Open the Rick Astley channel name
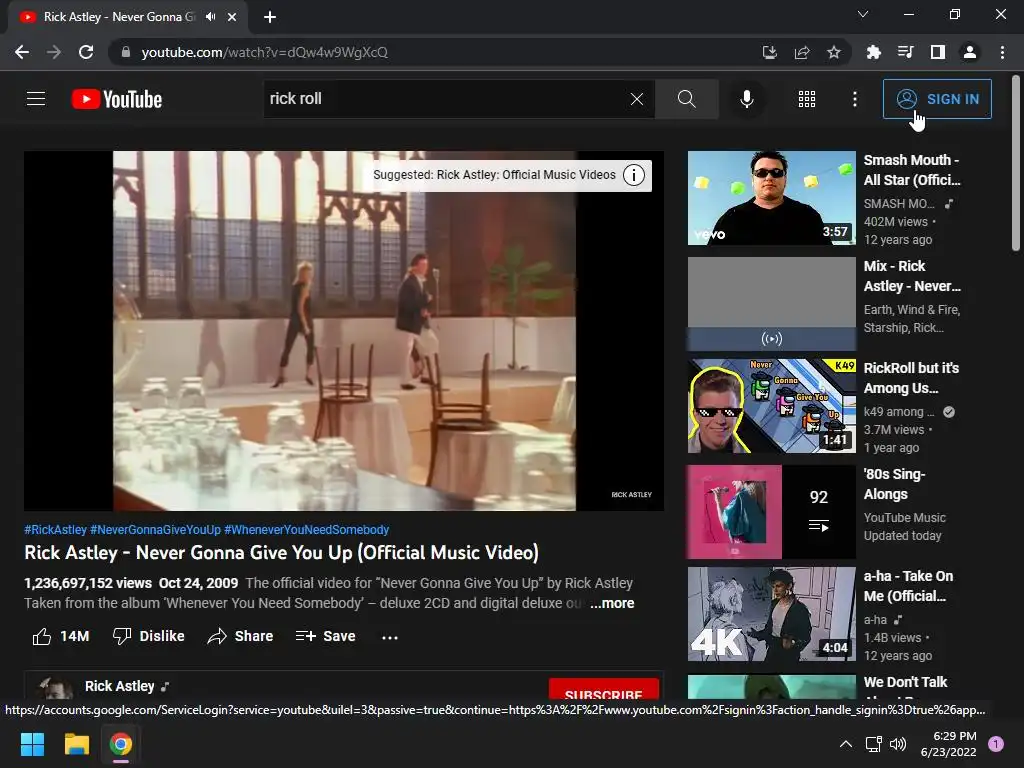The height and width of the screenshot is (768, 1024). tap(120, 686)
